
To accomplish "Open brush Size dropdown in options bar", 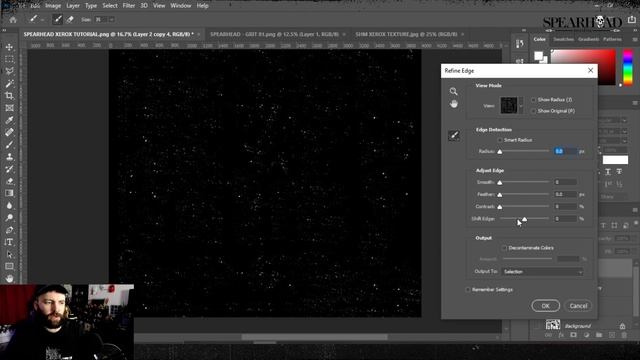I will pos(111,20).
